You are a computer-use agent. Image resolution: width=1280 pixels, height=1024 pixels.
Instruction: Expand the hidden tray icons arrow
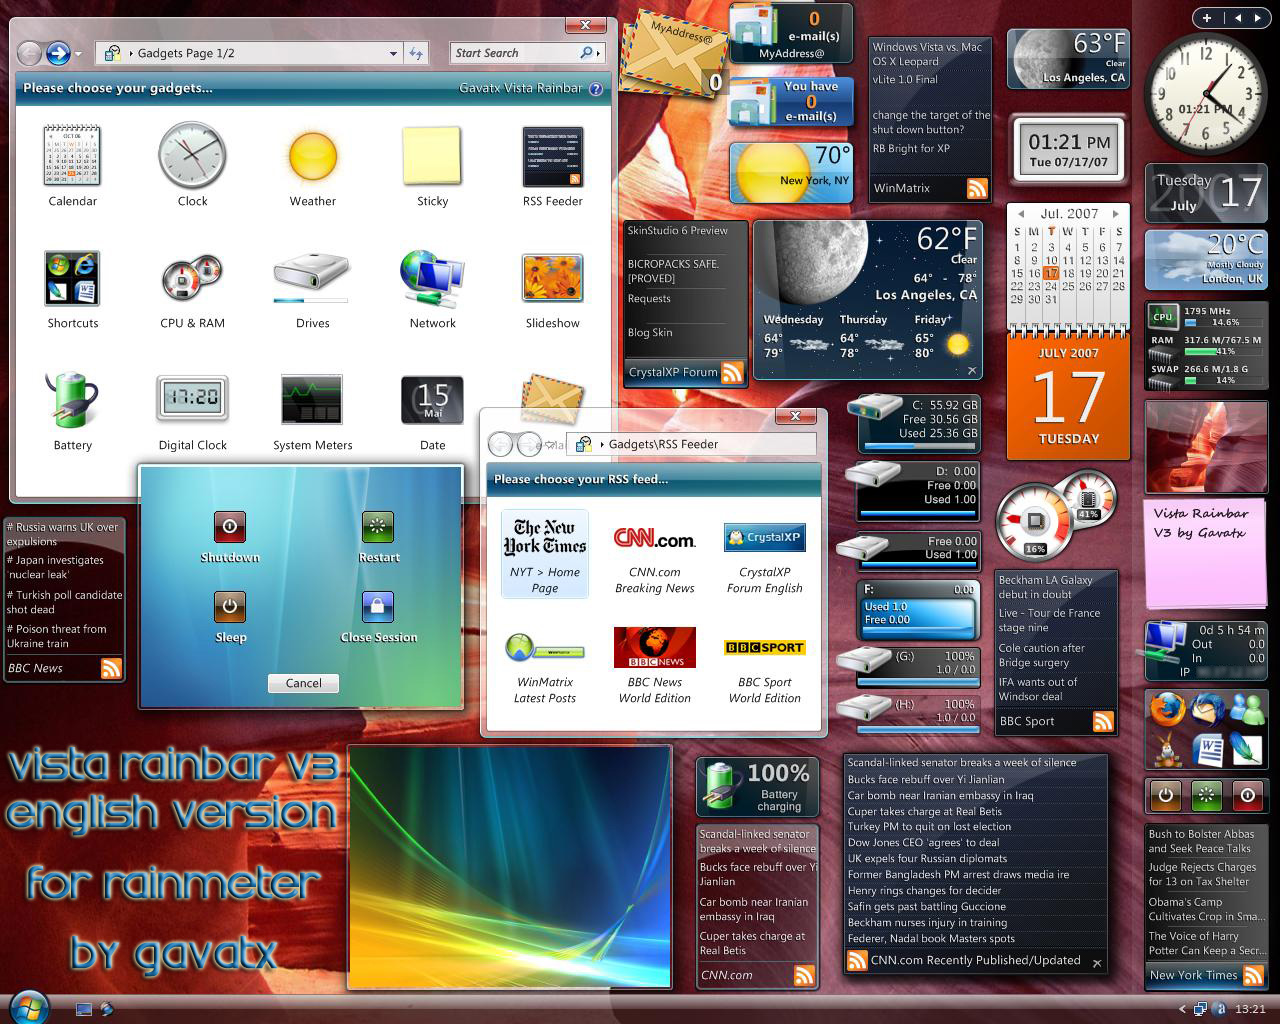tap(1182, 1009)
